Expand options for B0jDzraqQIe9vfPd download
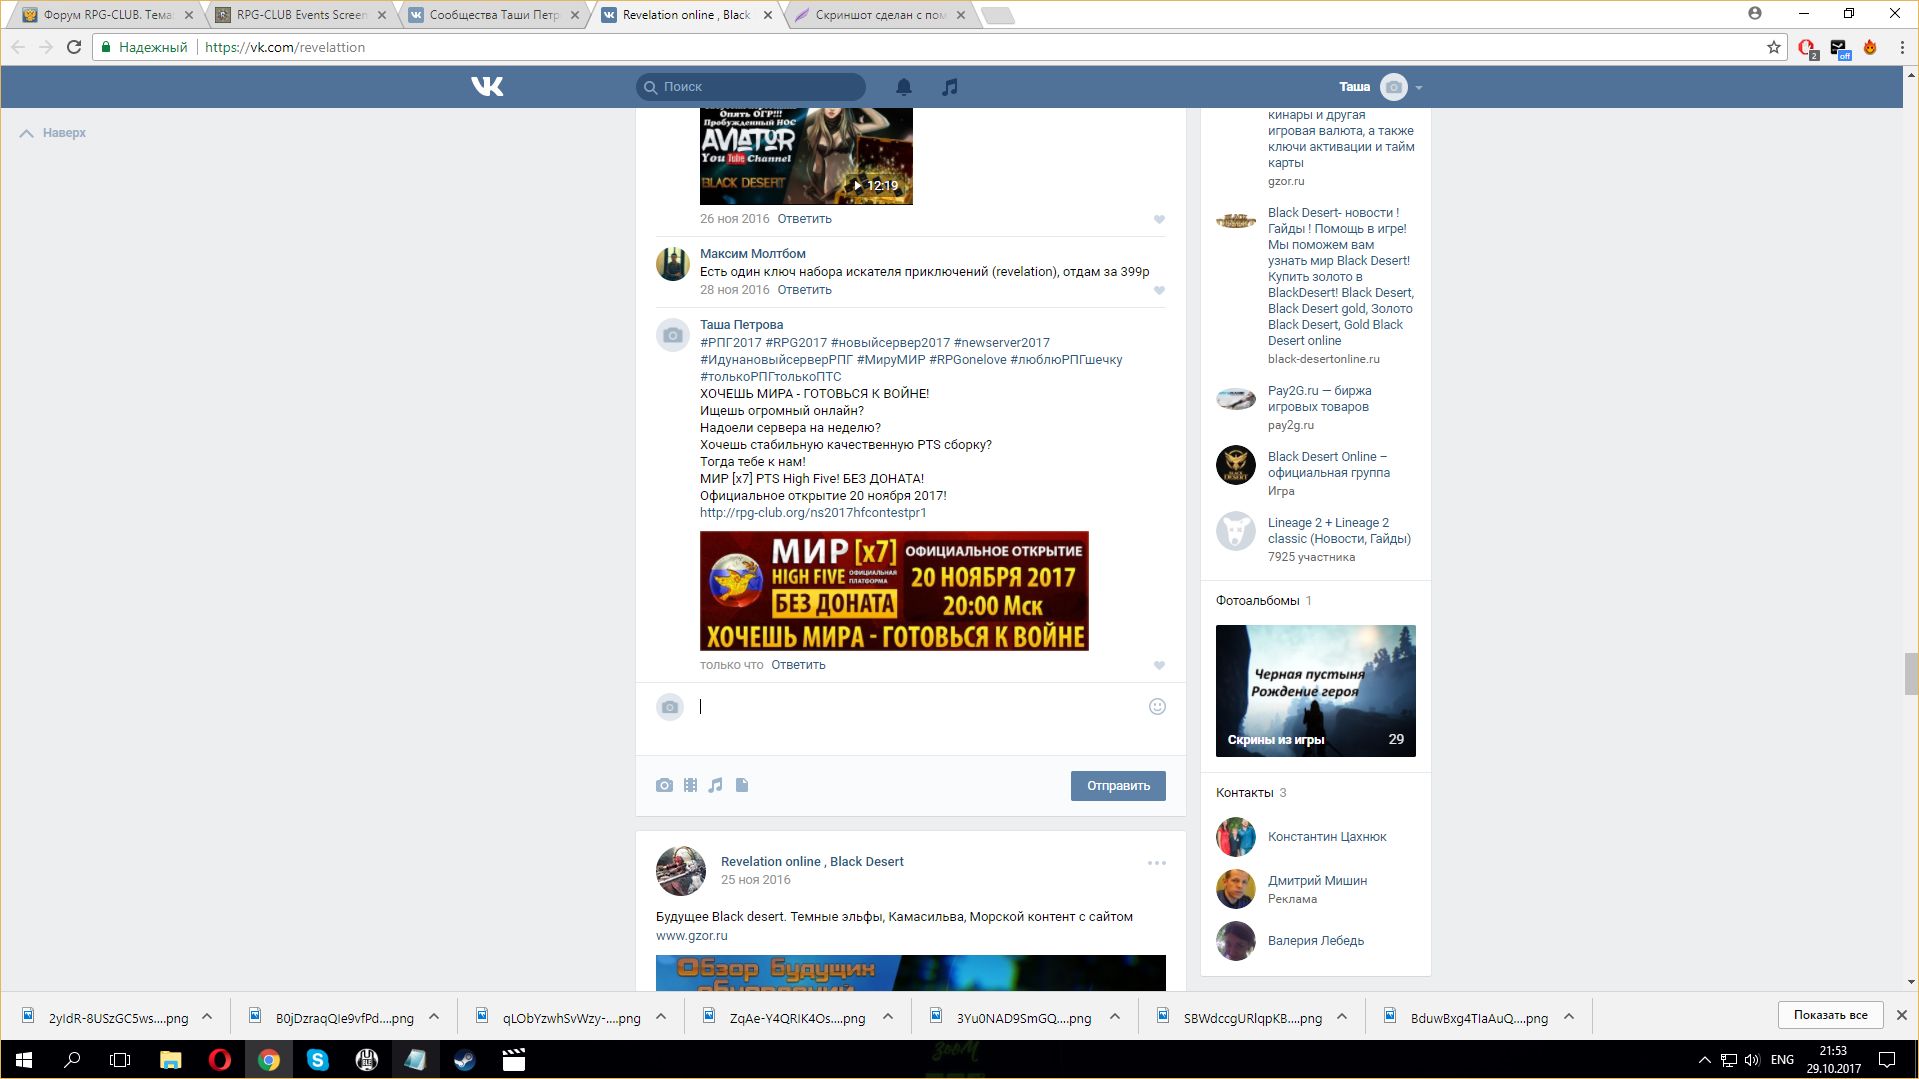This screenshot has height=1079, width=1919. [x=434, y=1017]
